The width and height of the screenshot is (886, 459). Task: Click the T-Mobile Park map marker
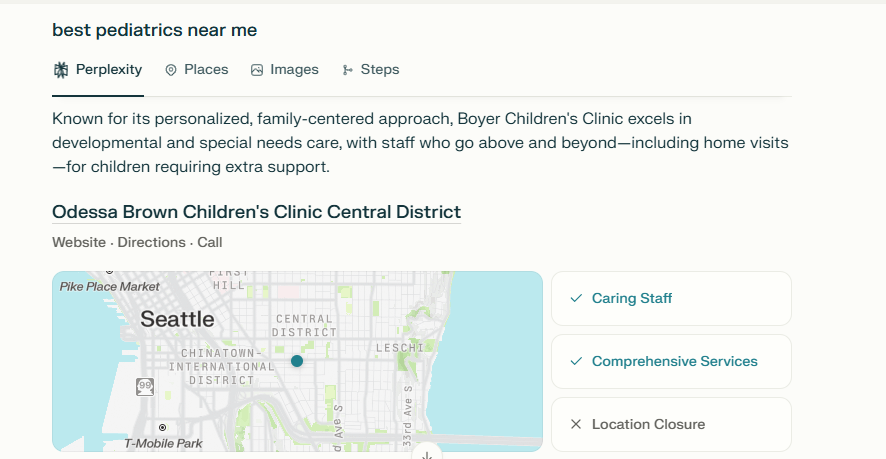[x=163, y=427]
